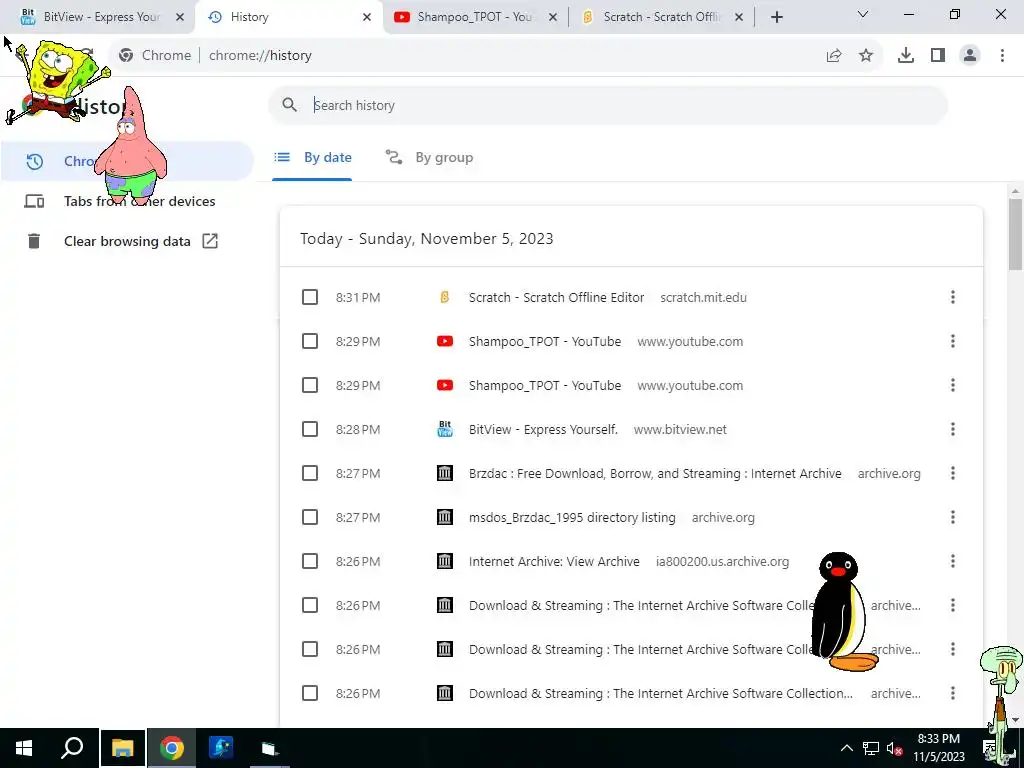Open more actions for BitView entry
The height and width of the screenshot is (768, 1024).
point(953,429)
